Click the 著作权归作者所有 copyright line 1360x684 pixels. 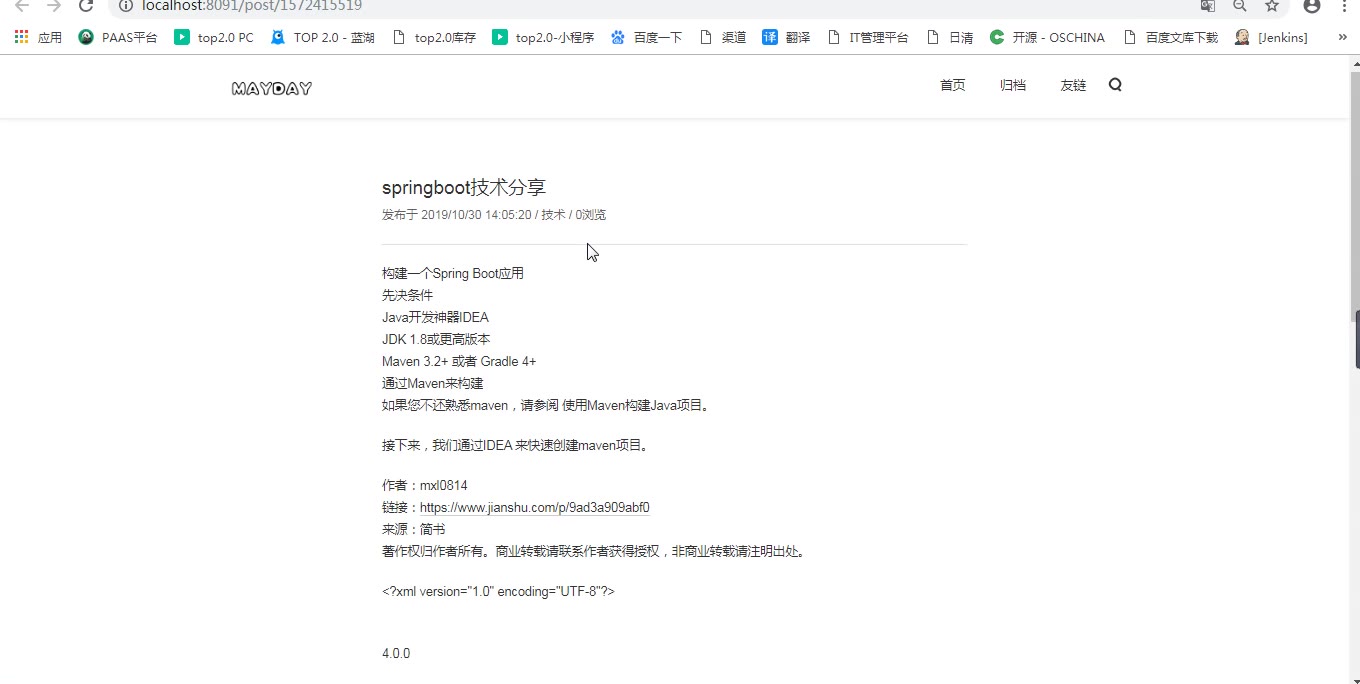[x=595, y=551]
